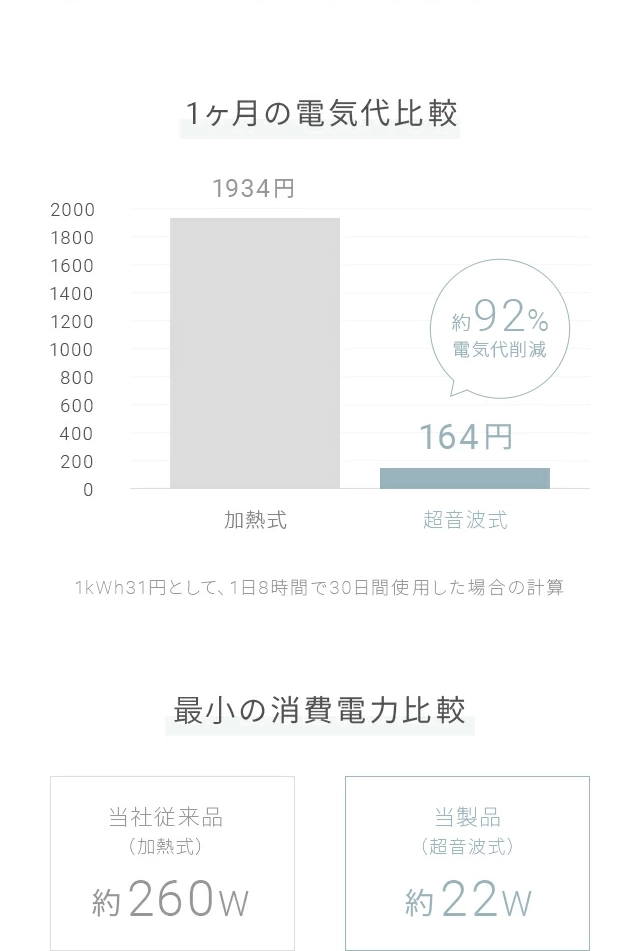Click the 1ヶ月の電気代比較 heading
640x951 pixels.
click(x=320, y=114)
